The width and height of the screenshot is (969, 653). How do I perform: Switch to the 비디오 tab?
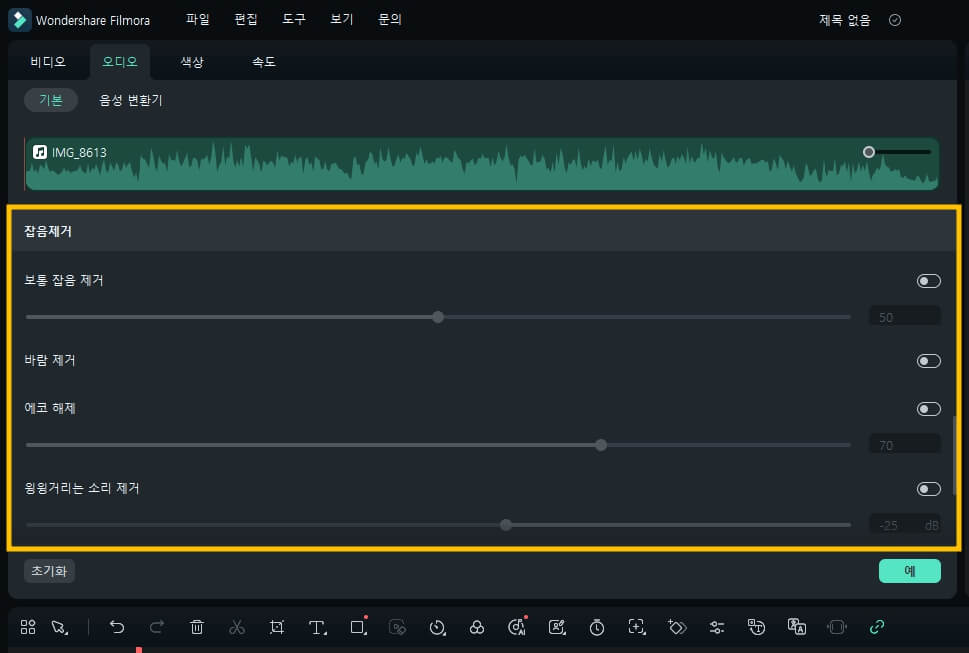coord(48,62)
